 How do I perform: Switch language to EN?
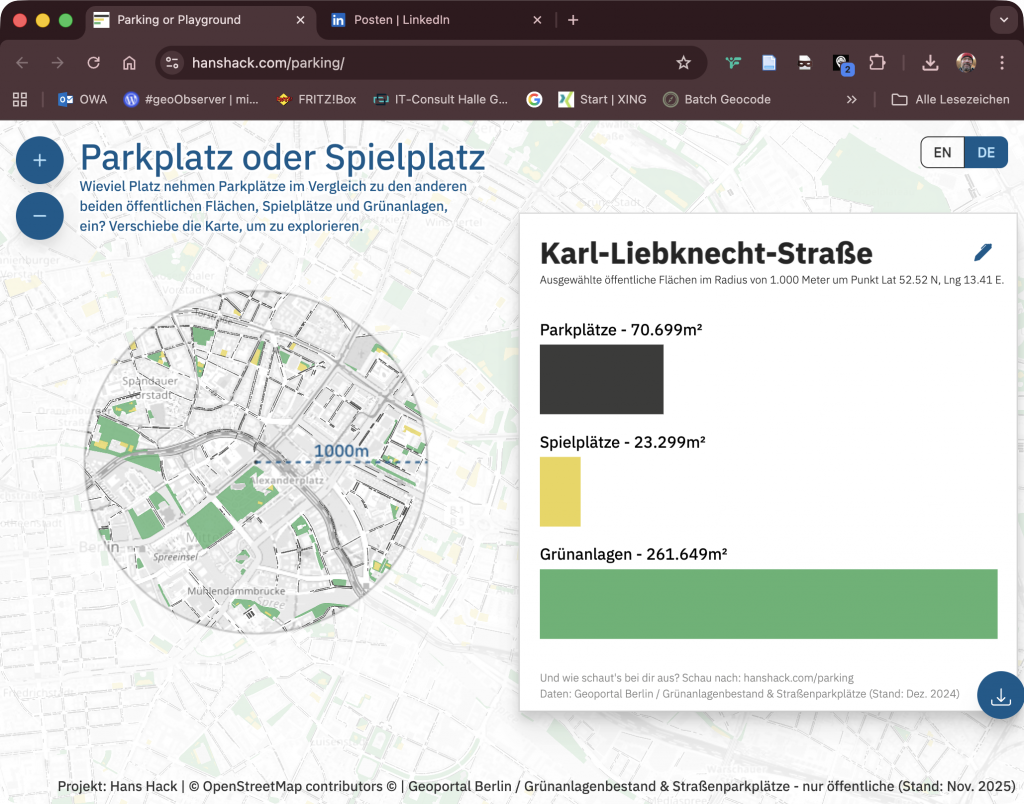pyautogui.click(x=942, y=152)
